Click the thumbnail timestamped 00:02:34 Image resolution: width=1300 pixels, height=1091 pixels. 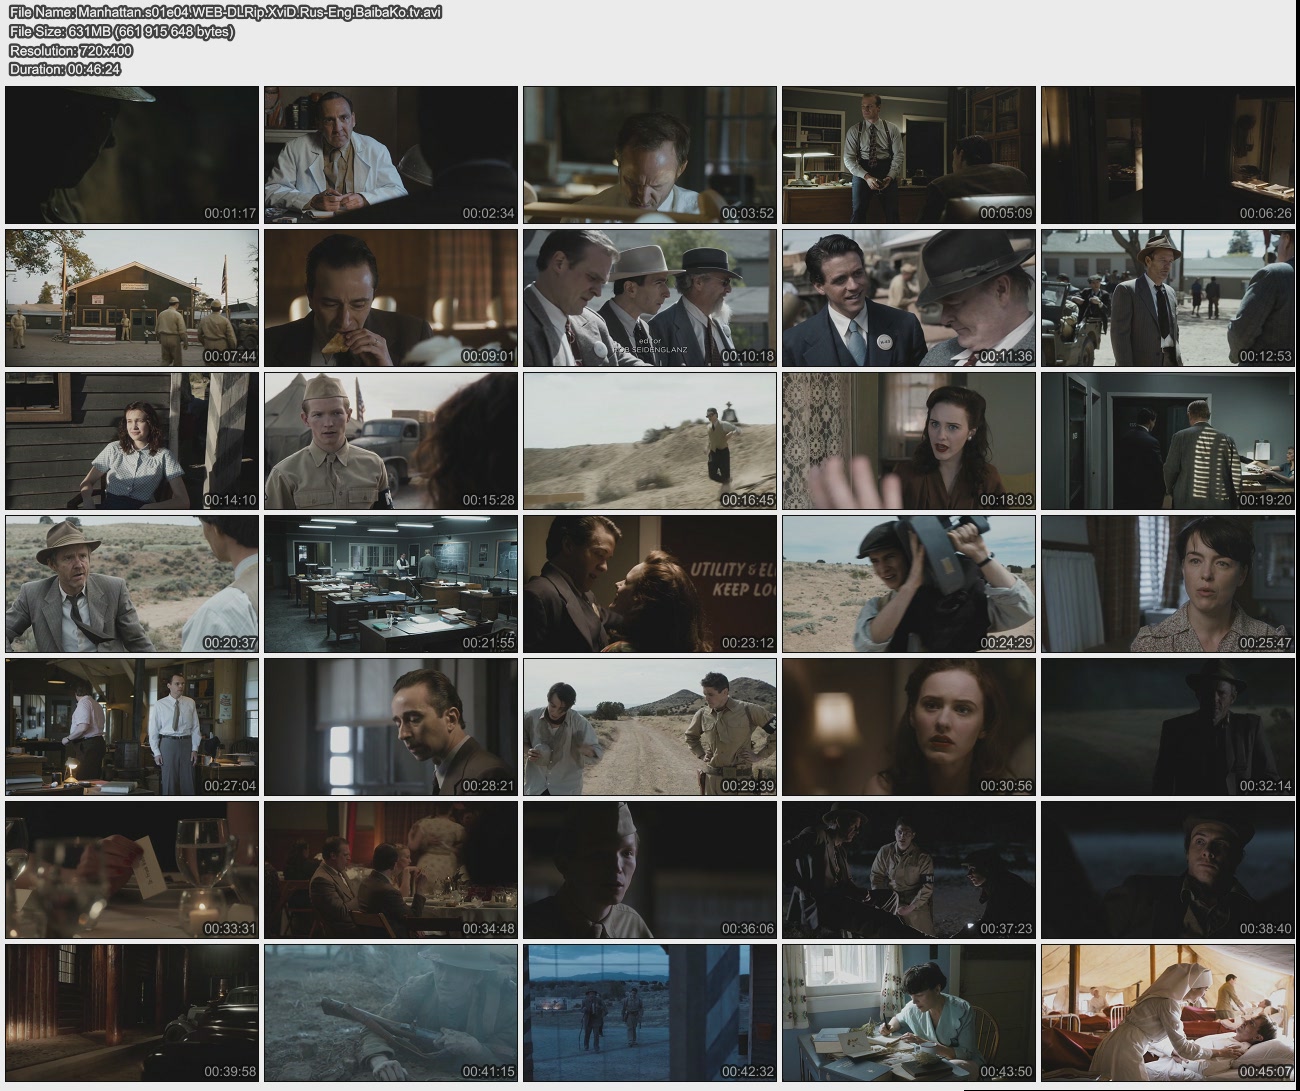click(x=391, y=155)
